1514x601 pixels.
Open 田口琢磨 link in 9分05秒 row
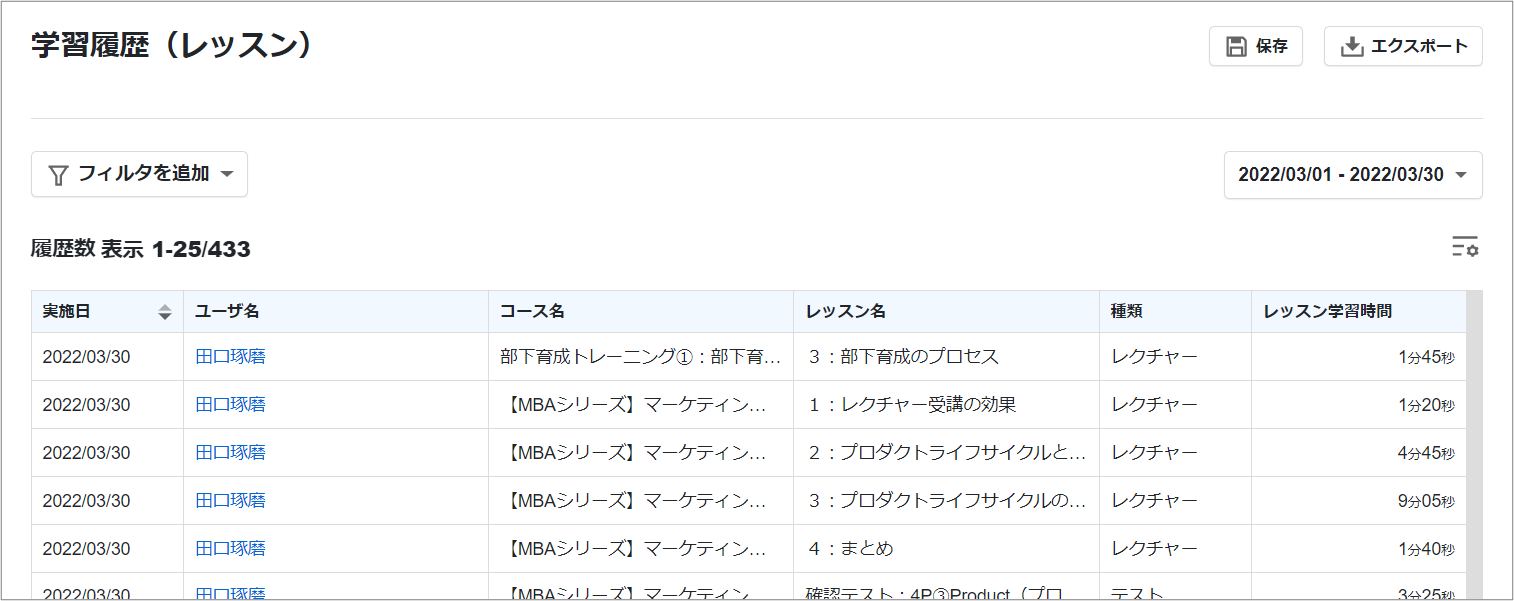point(230,501)
